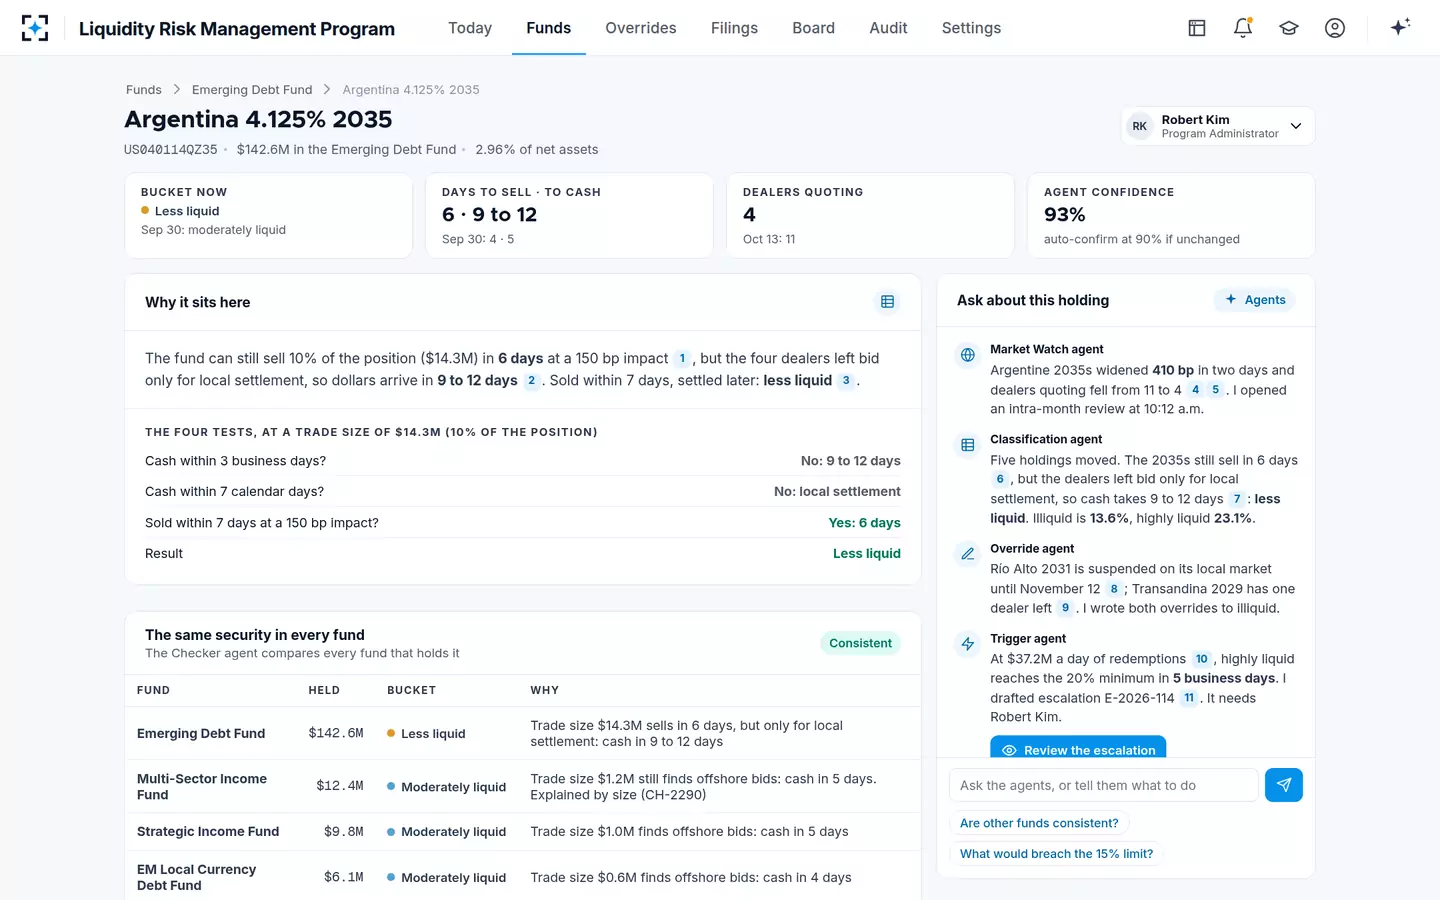Open the layout panel icon in header
The image size is (1440, 900).
click(1197, 28)
